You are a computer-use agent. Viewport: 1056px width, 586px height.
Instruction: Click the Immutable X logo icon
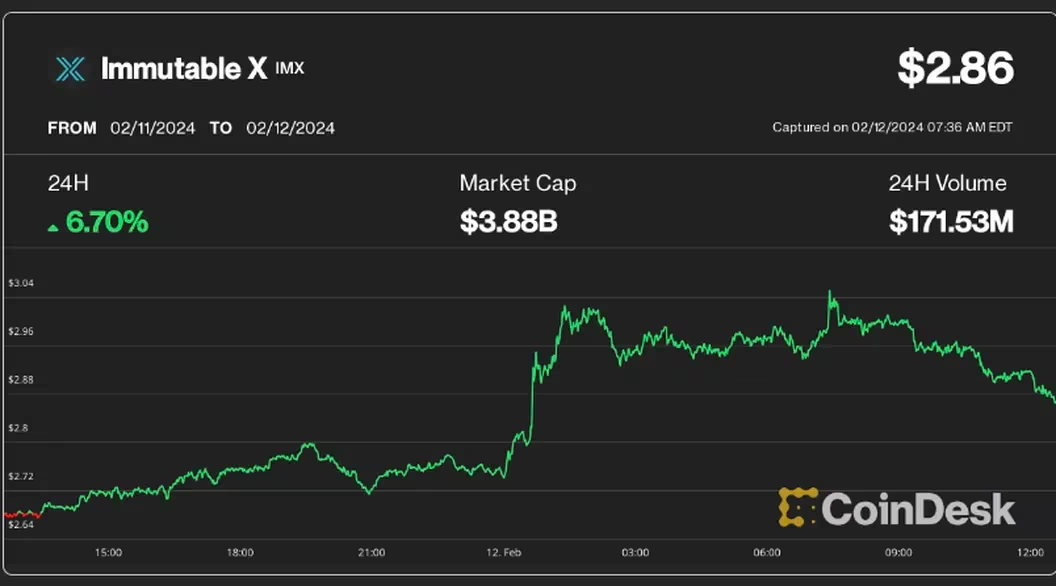pos(70,69)
